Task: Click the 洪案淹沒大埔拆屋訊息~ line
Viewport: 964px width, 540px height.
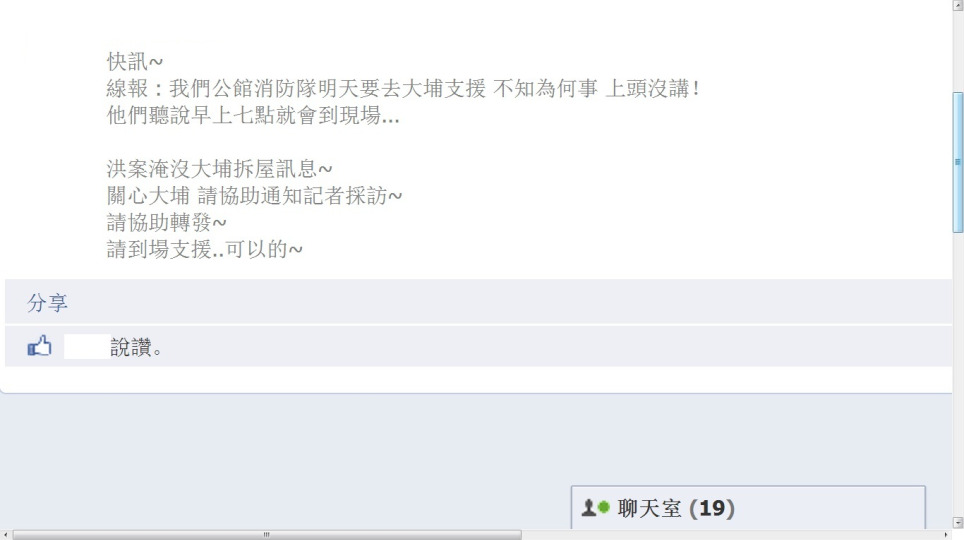Action: point(219,169)
